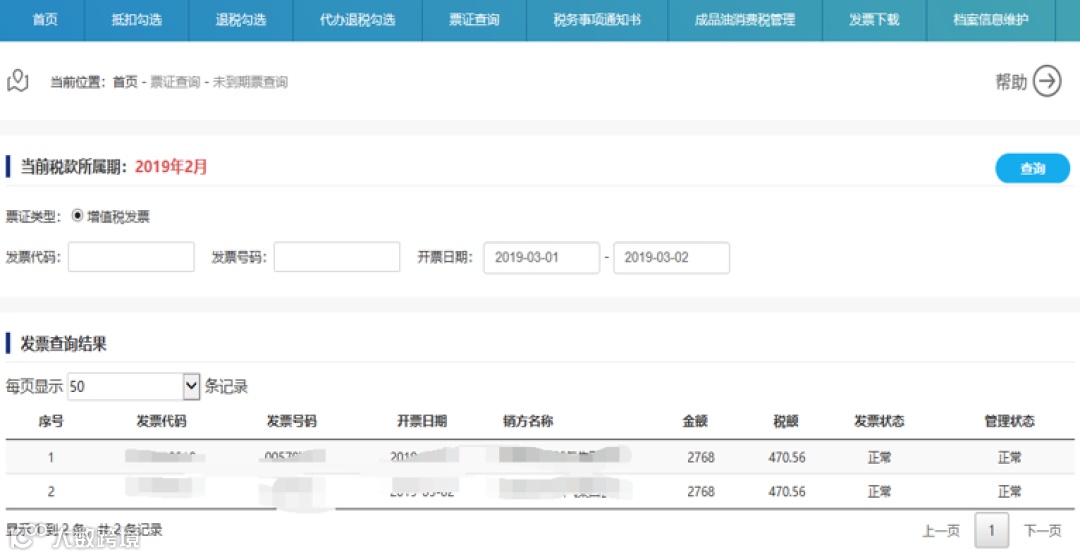Click 发票状态 正常 in row 2

(x=880, y=492)
